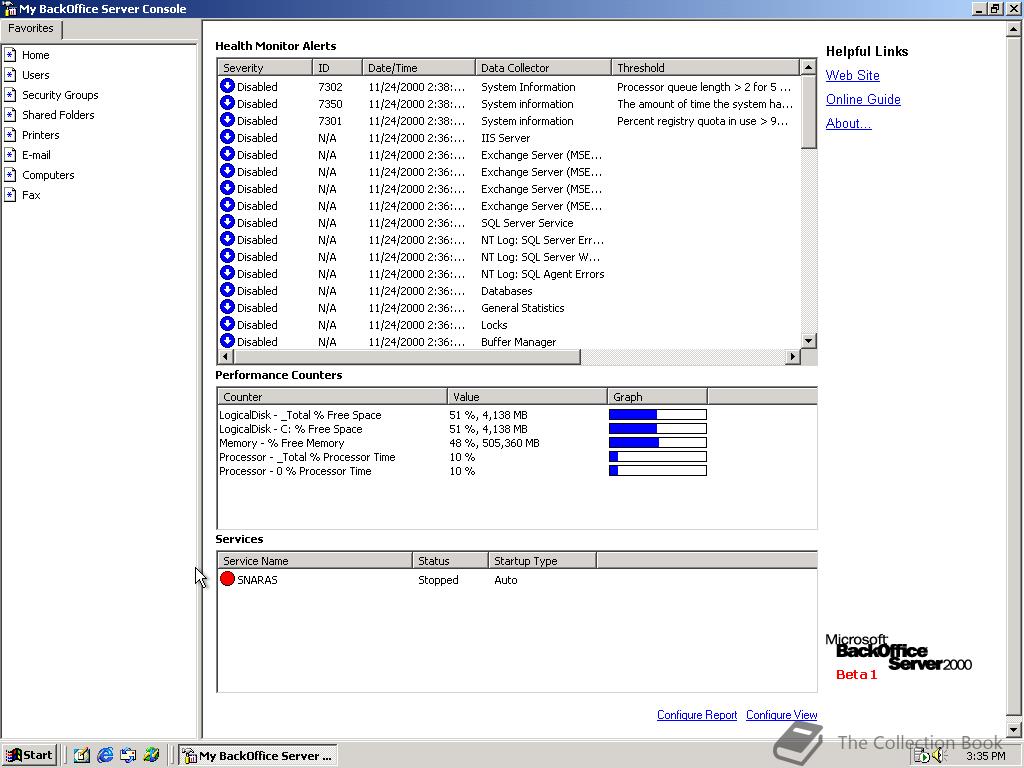
Task: Open Shared Folders in Favorites
Action: [x=58, y=115]
